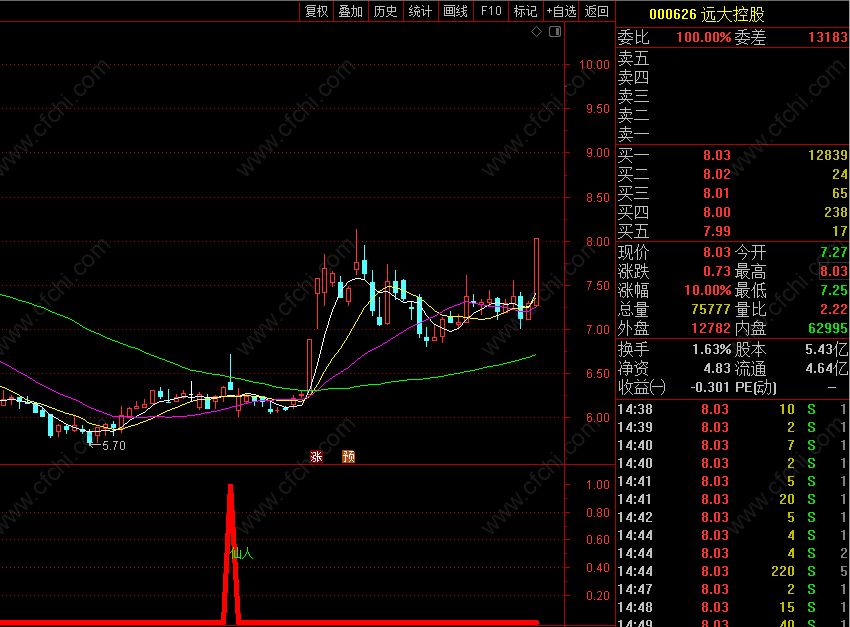Open the 历史 history view
The height and width of the screenshot is (627, 850).
385,11
